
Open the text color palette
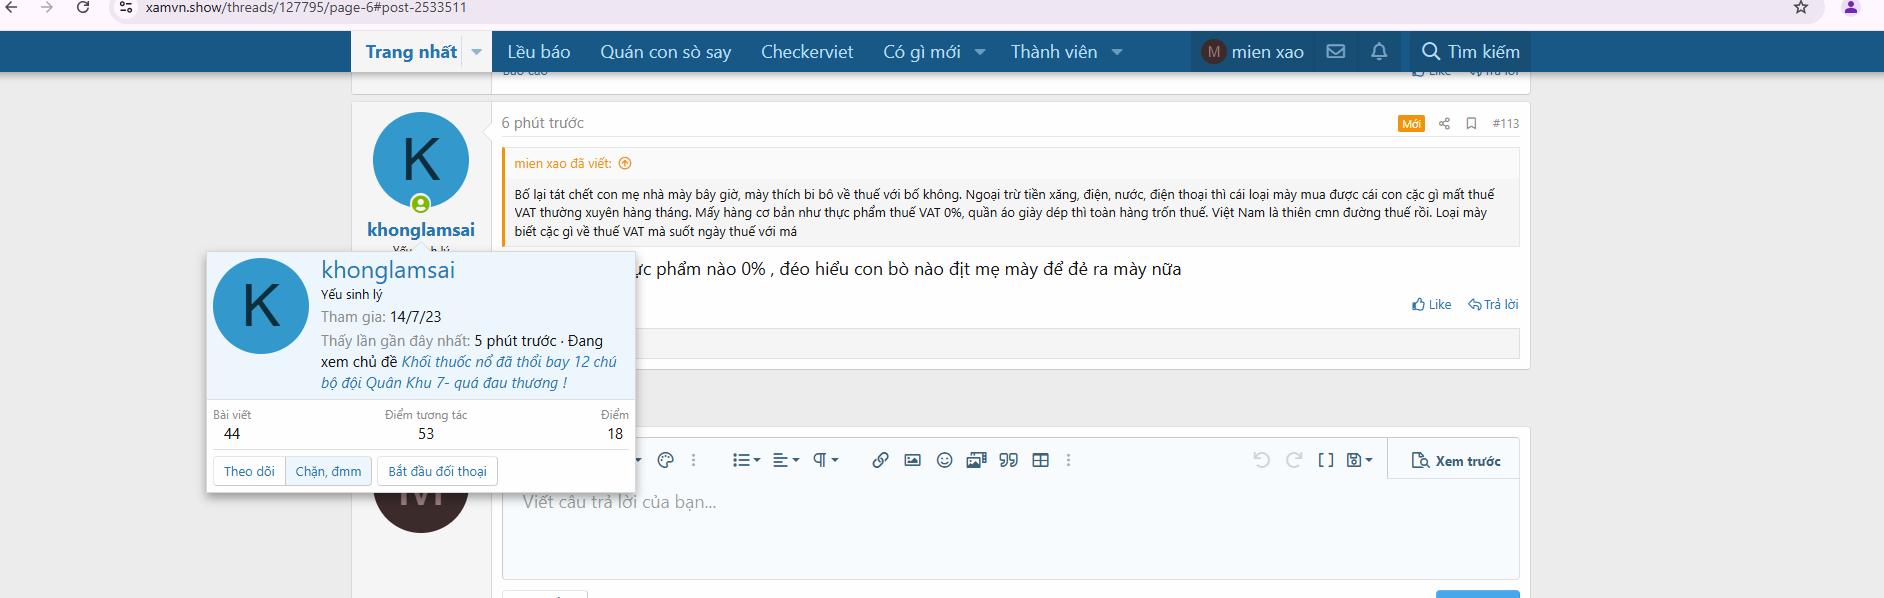pos(666,460)
